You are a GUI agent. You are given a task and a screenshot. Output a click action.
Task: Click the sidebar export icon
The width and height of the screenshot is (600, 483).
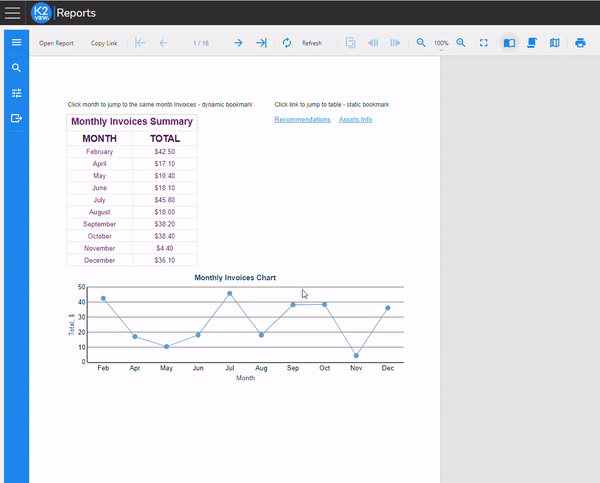[16, 118]
